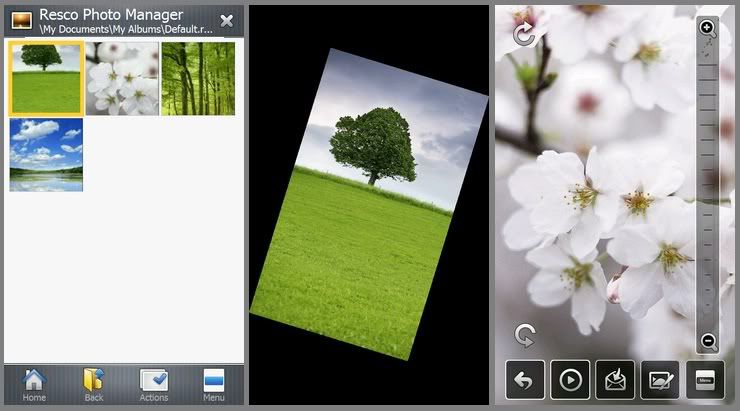Open the viewer Menu button
This screenshot has height=411, width=740.
coord(705,380)
